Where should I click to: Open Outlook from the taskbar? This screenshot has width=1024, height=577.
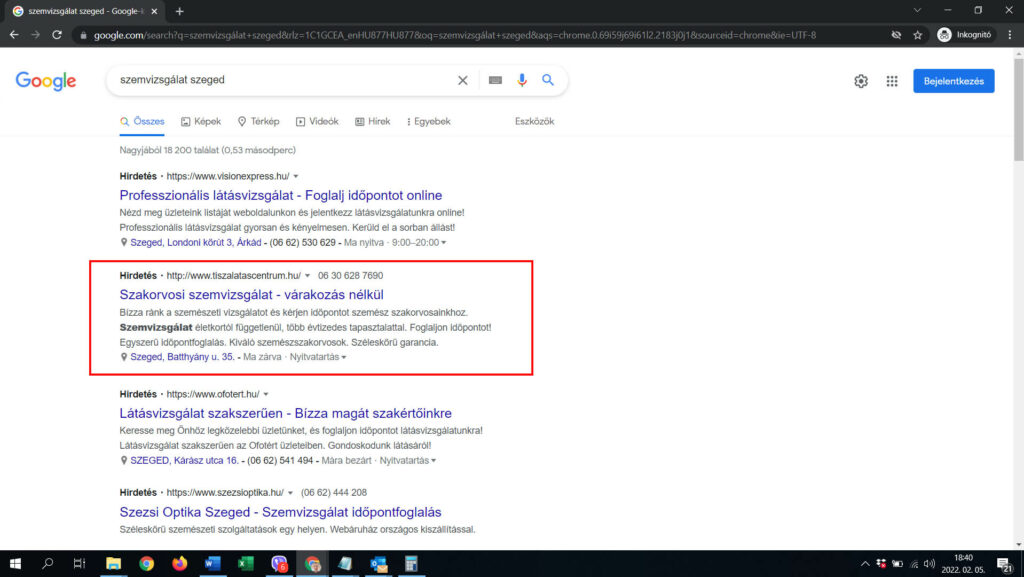pyautogui.click(x=378, y=563)
